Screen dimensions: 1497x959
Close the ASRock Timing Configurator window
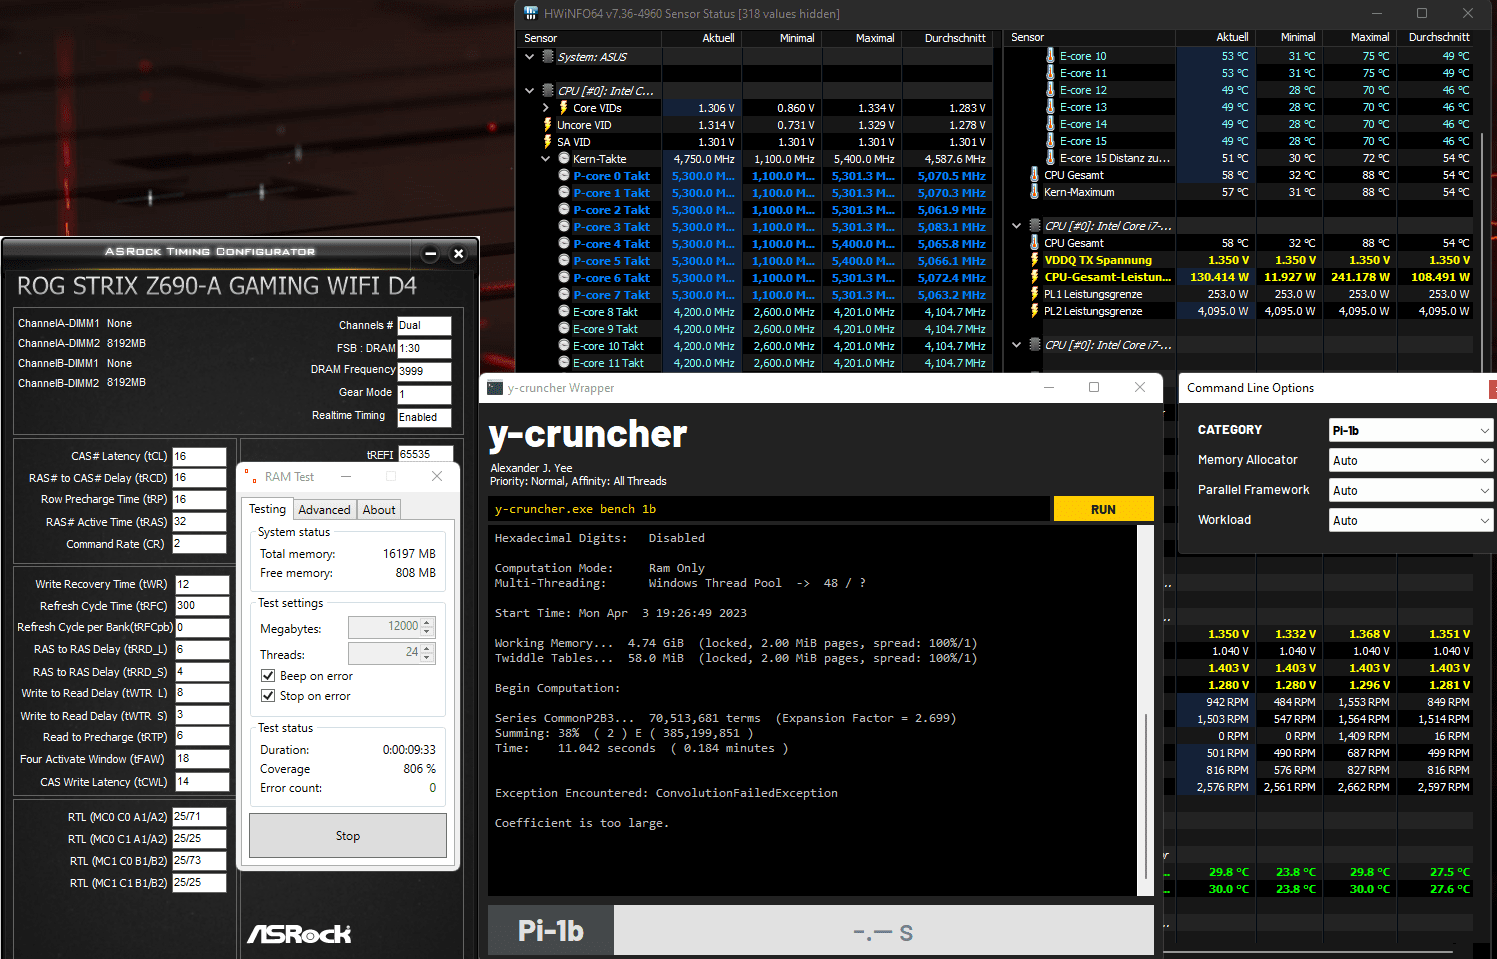459,254
